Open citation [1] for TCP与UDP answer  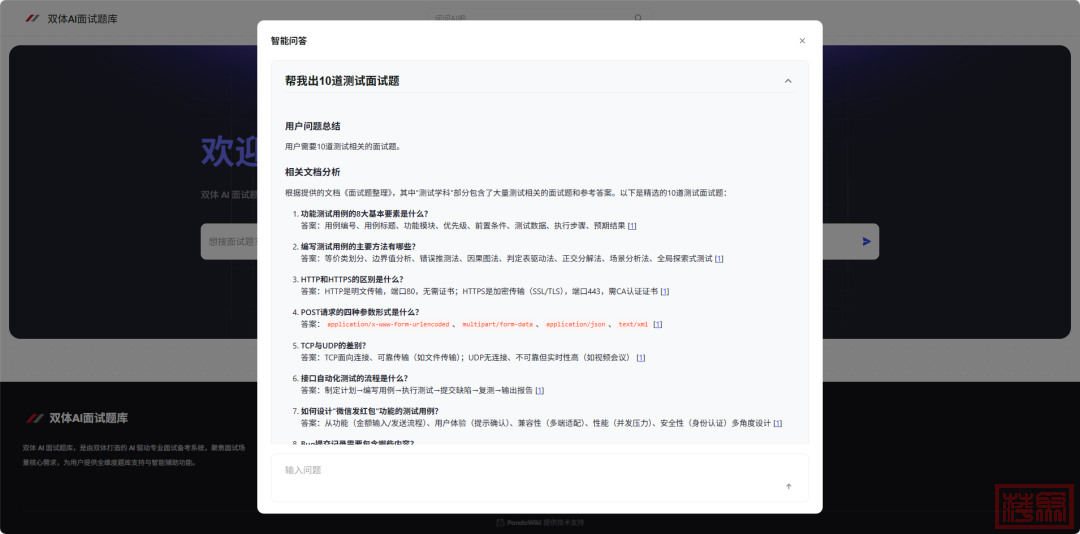pos(641,358)
